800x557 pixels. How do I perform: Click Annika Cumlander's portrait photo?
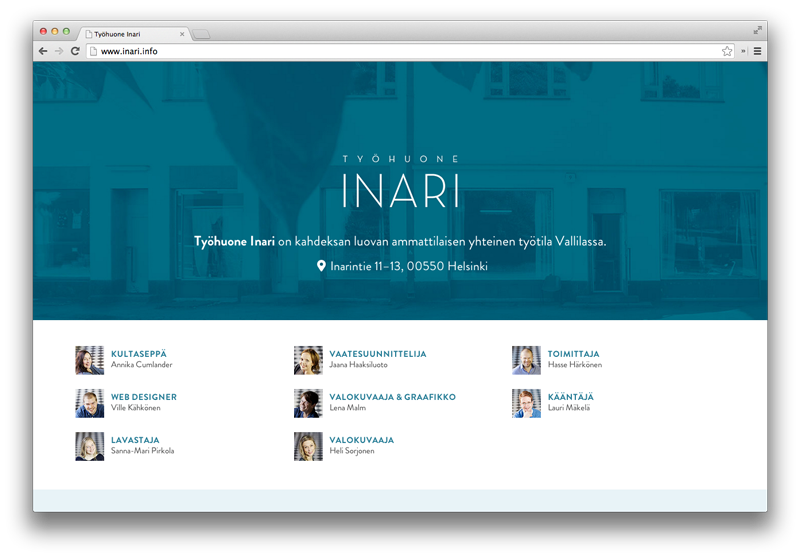[x=89, y=360]
